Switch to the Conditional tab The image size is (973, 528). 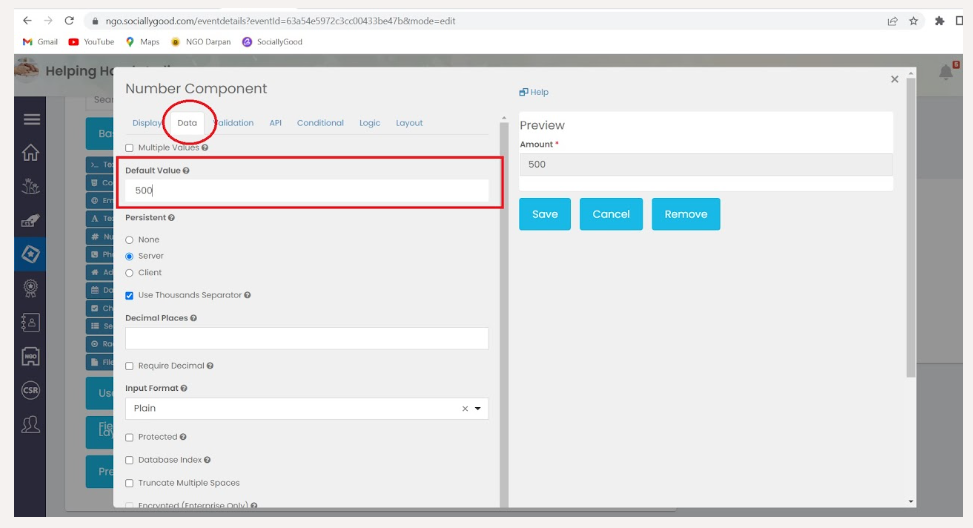(320, 123)
